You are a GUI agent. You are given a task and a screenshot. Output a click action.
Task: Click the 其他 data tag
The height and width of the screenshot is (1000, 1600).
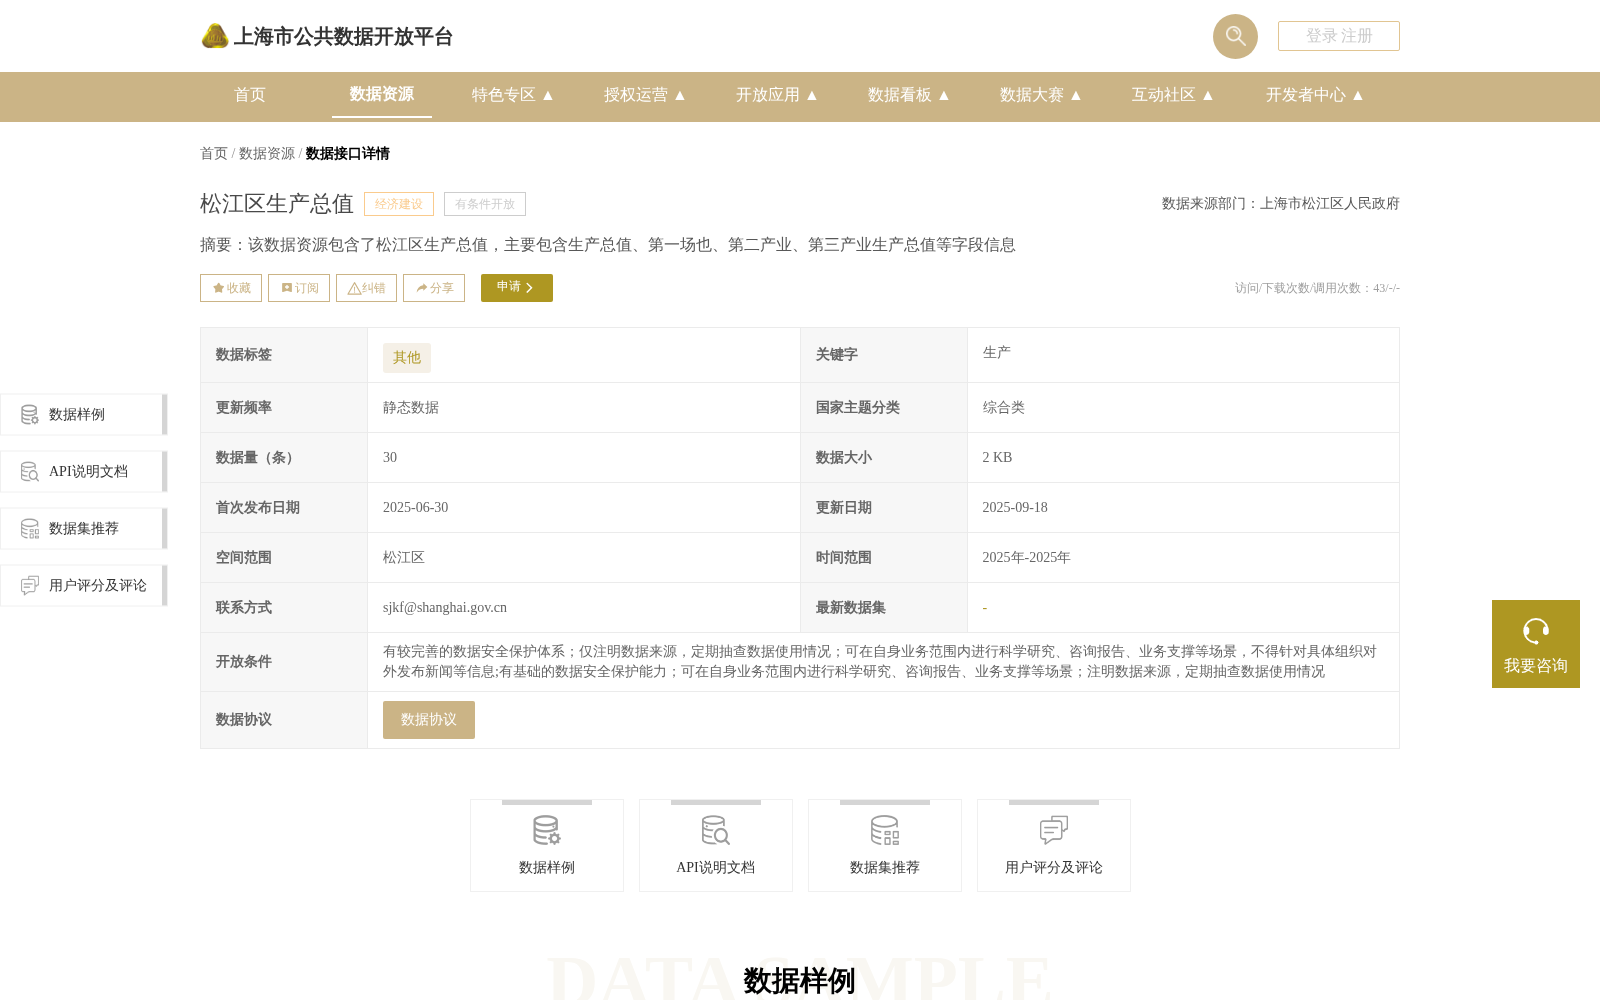point(407,358)
